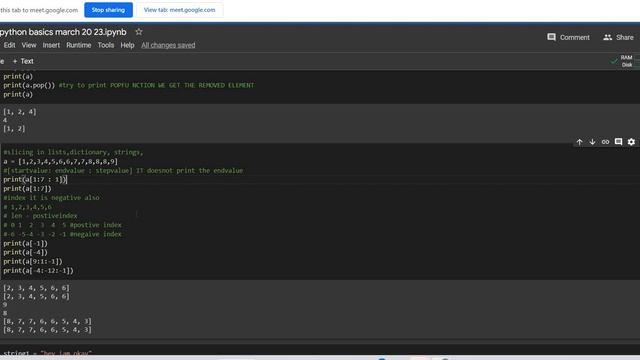Copy link to cell with the link icon

[605, 142]
